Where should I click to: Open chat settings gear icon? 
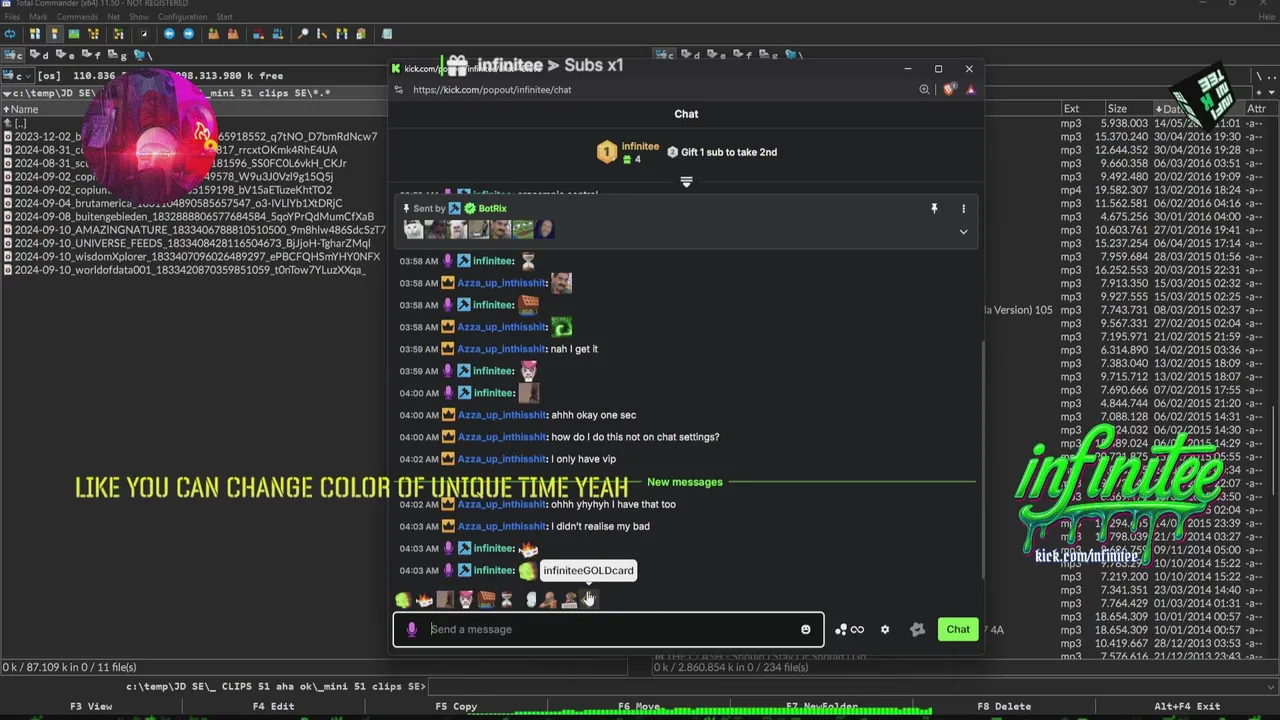(x=884, y=629)
